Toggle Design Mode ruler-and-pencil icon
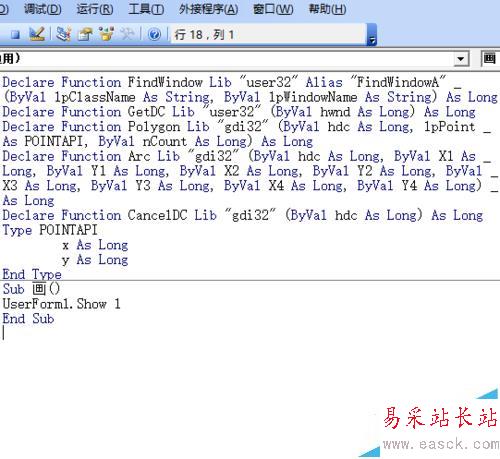 tap(37, 34)
